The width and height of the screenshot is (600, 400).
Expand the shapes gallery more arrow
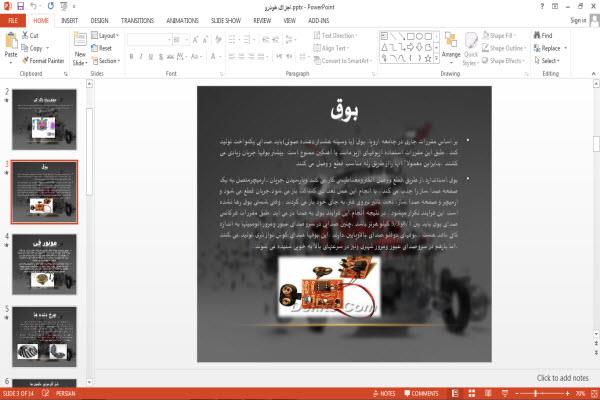[436, 58]
